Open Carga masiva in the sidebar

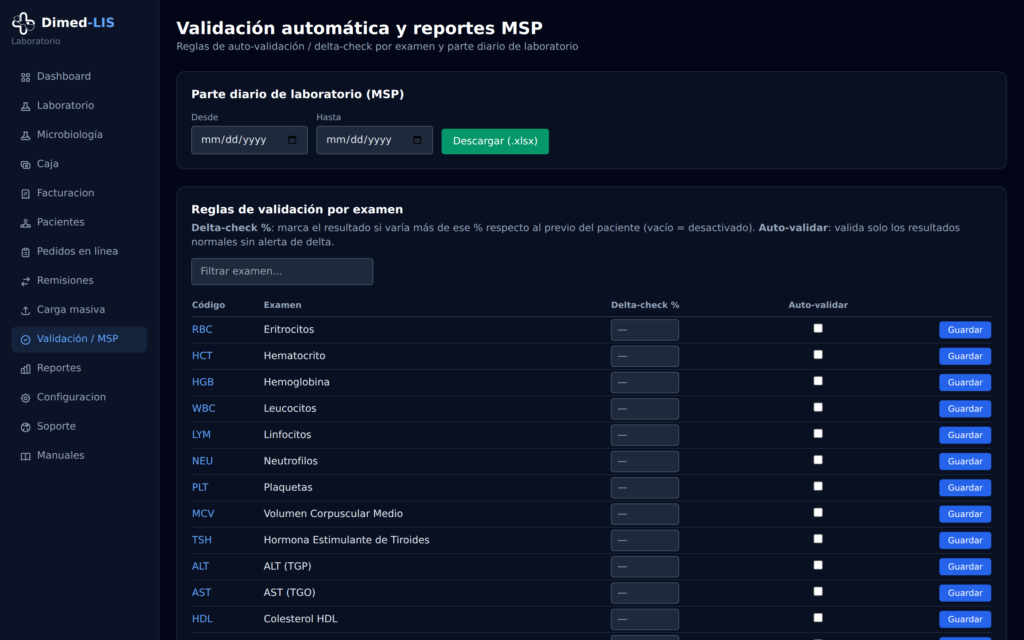point(79,310)
